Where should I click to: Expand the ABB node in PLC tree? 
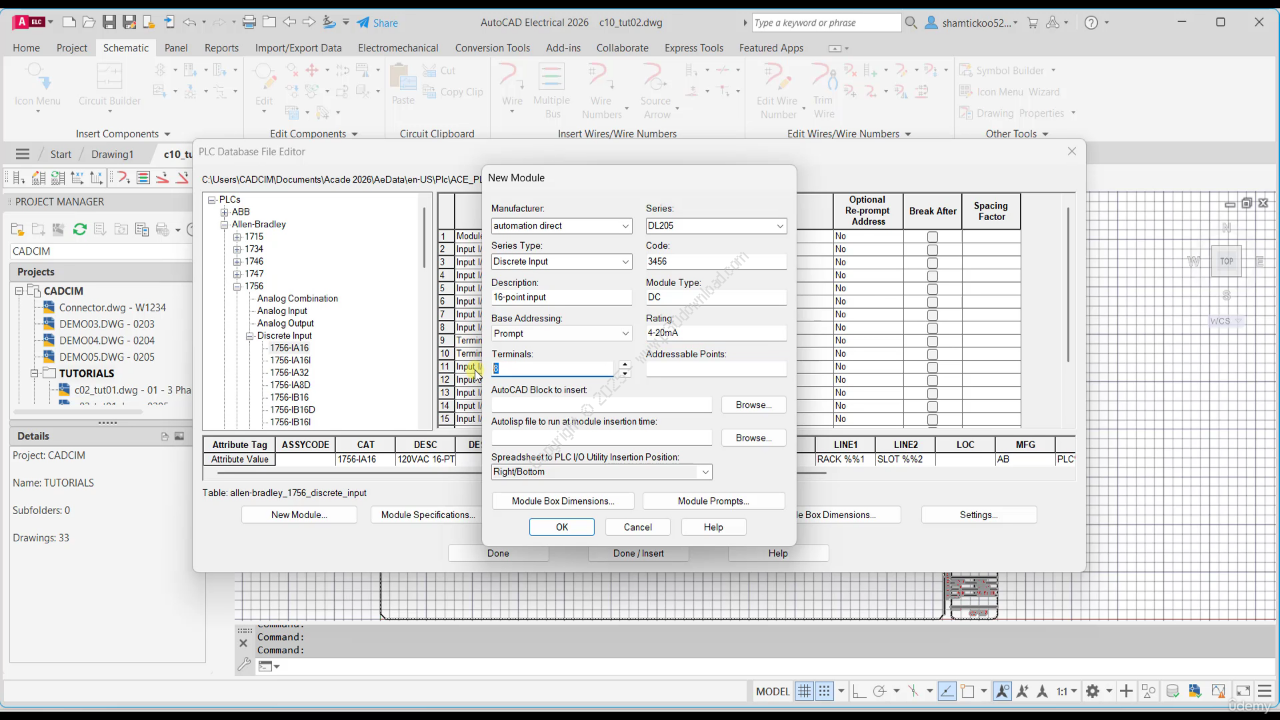[224, 212]
